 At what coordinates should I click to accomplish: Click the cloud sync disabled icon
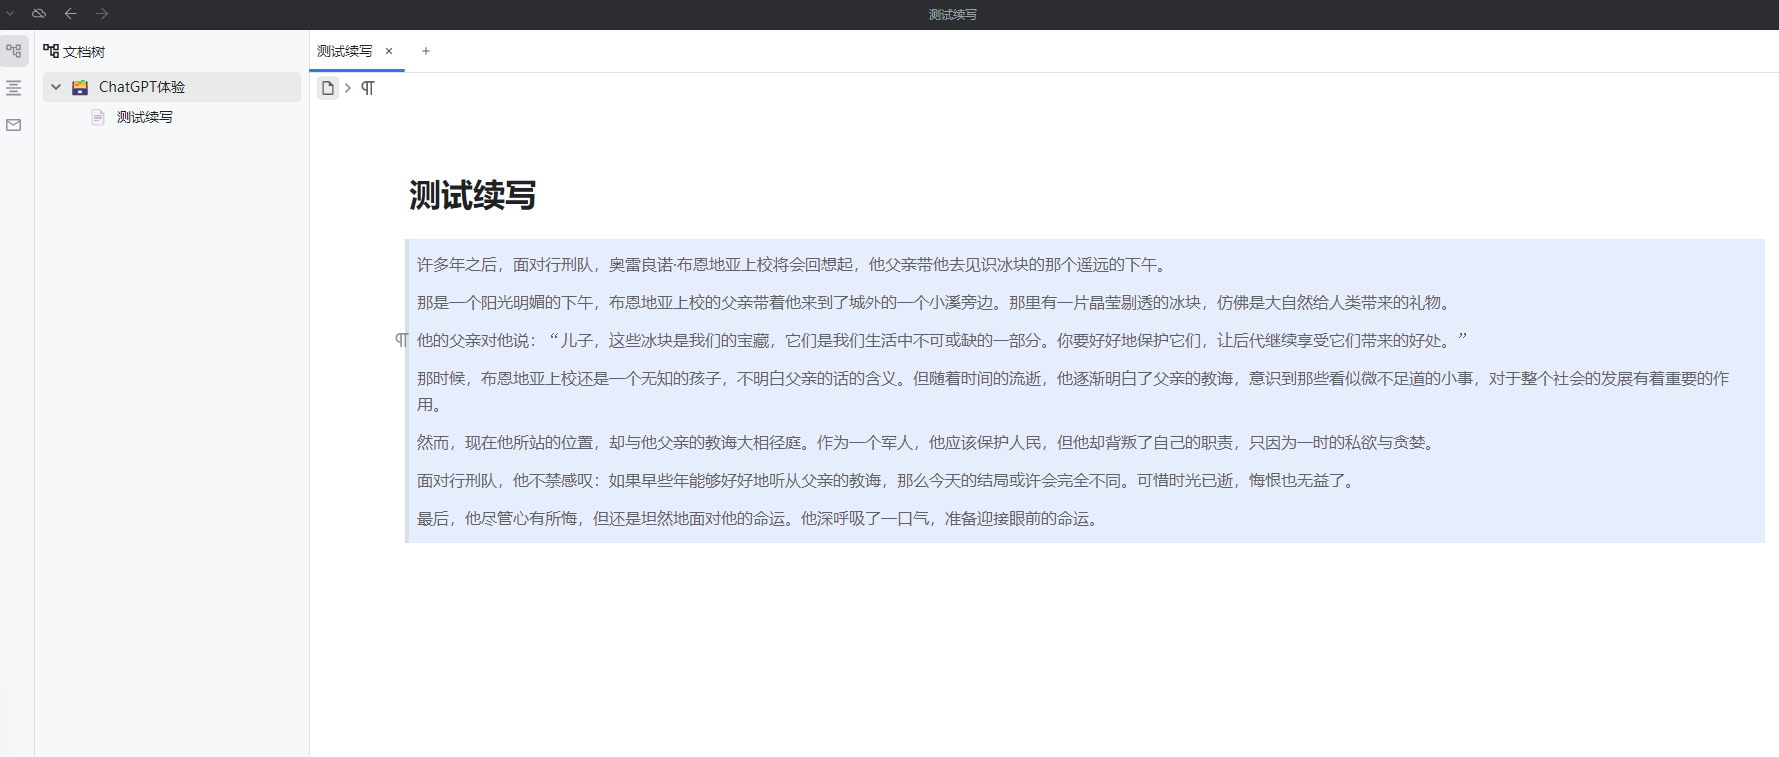(39, 14)
